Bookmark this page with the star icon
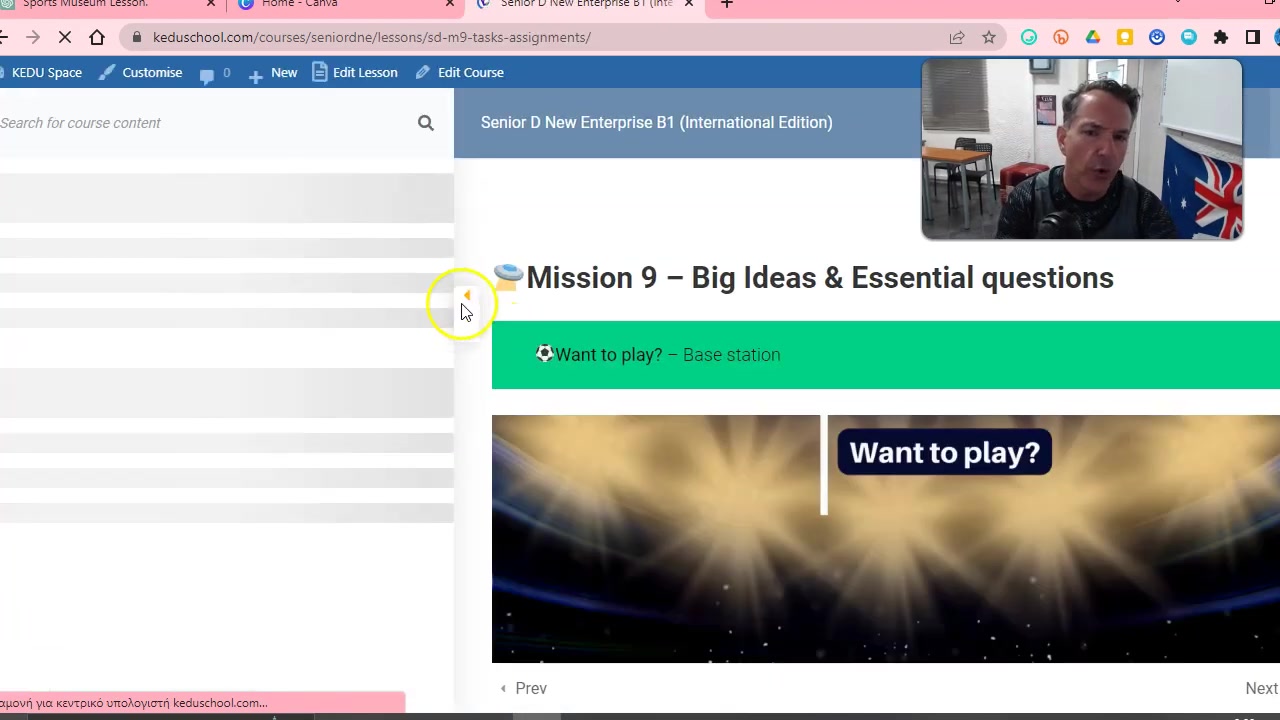Screen dimensions: 1280x720 989,37
